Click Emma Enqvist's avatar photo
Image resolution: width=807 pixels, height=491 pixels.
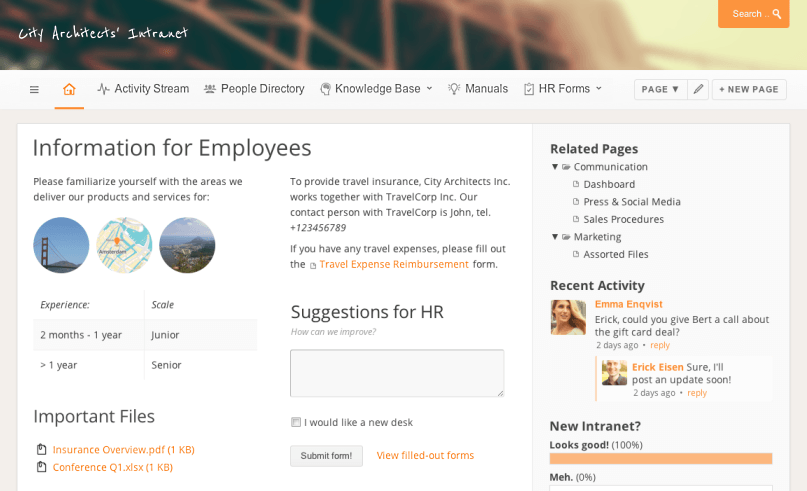click(568, 318)
